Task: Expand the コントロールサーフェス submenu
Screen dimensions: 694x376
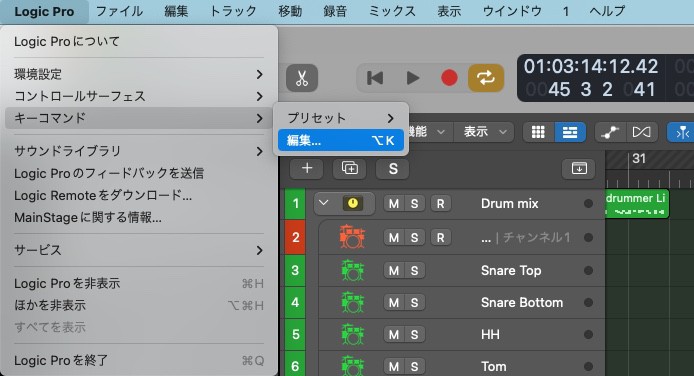Action: tap(139, 96)
